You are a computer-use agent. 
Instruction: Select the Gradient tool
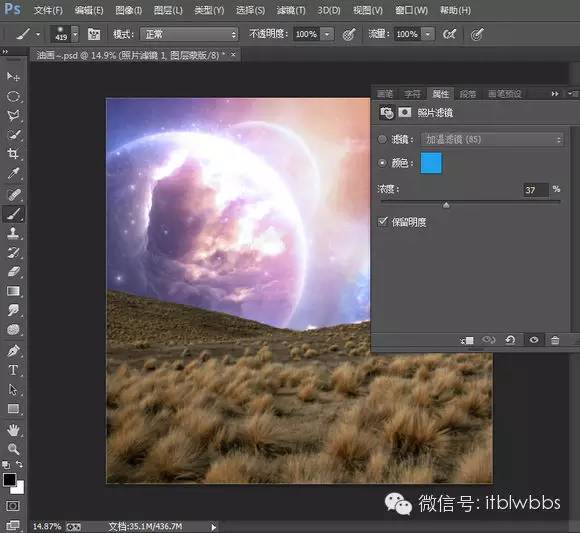pos(13,291)
